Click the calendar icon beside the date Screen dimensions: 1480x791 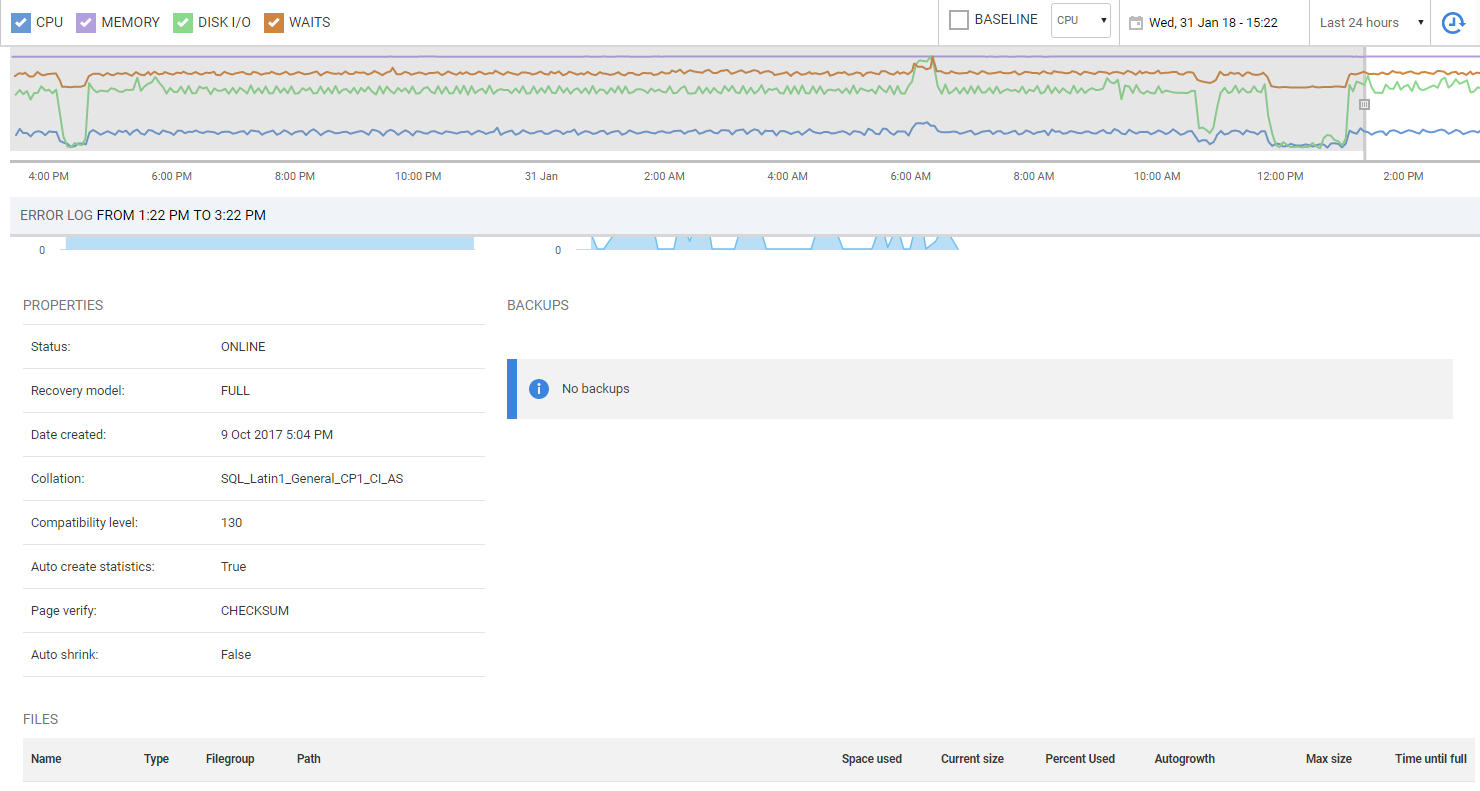click(1136, 23)
